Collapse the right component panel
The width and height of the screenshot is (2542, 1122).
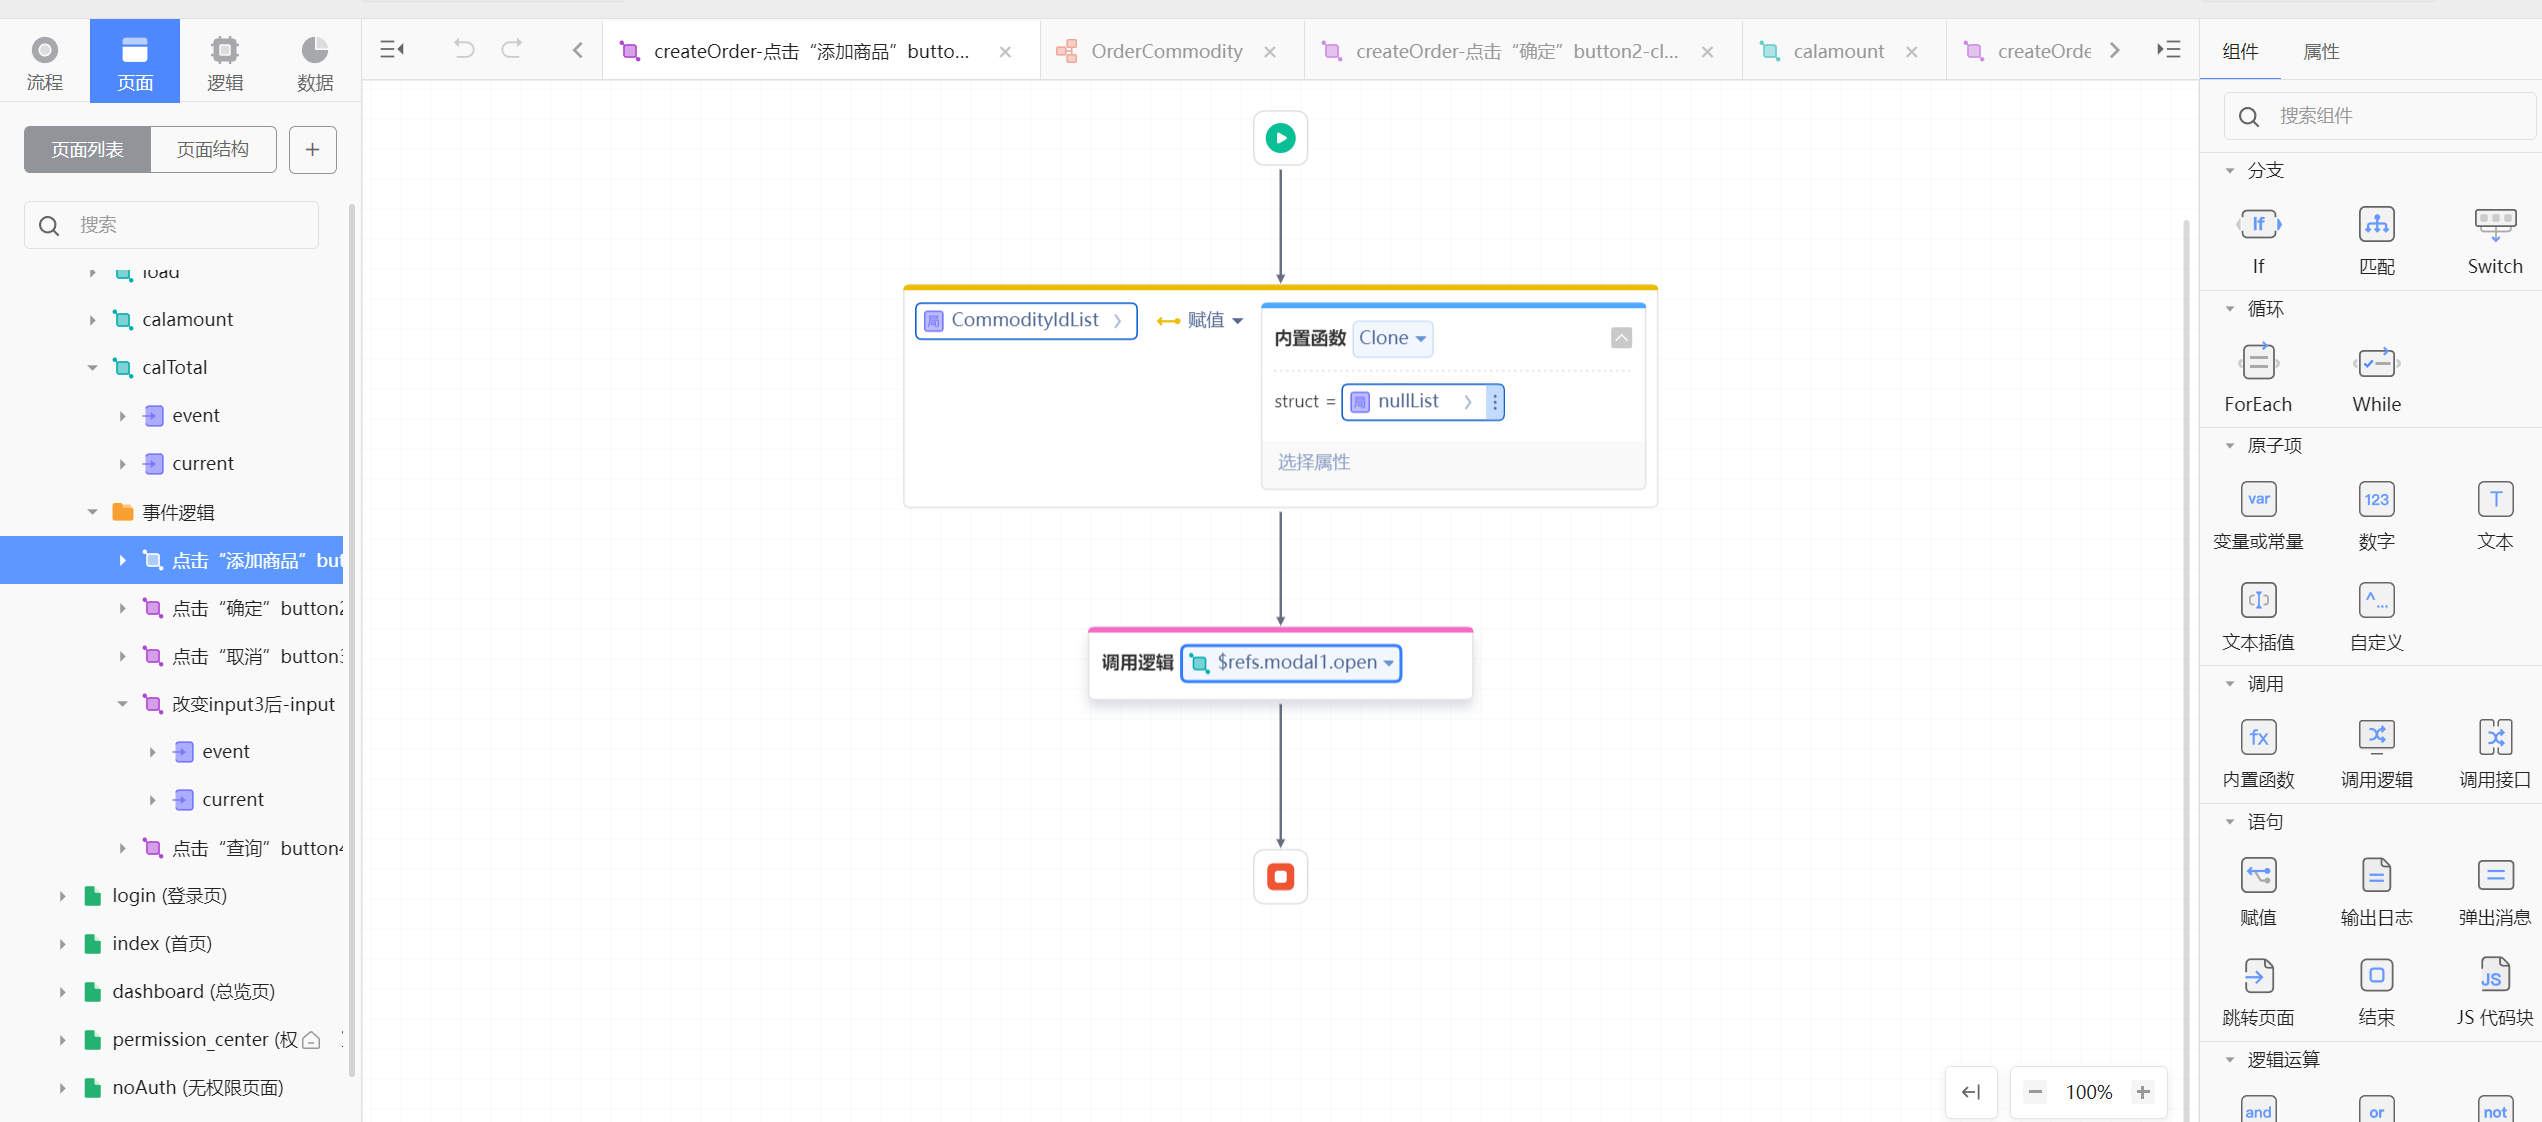[x=2168, y=49]
